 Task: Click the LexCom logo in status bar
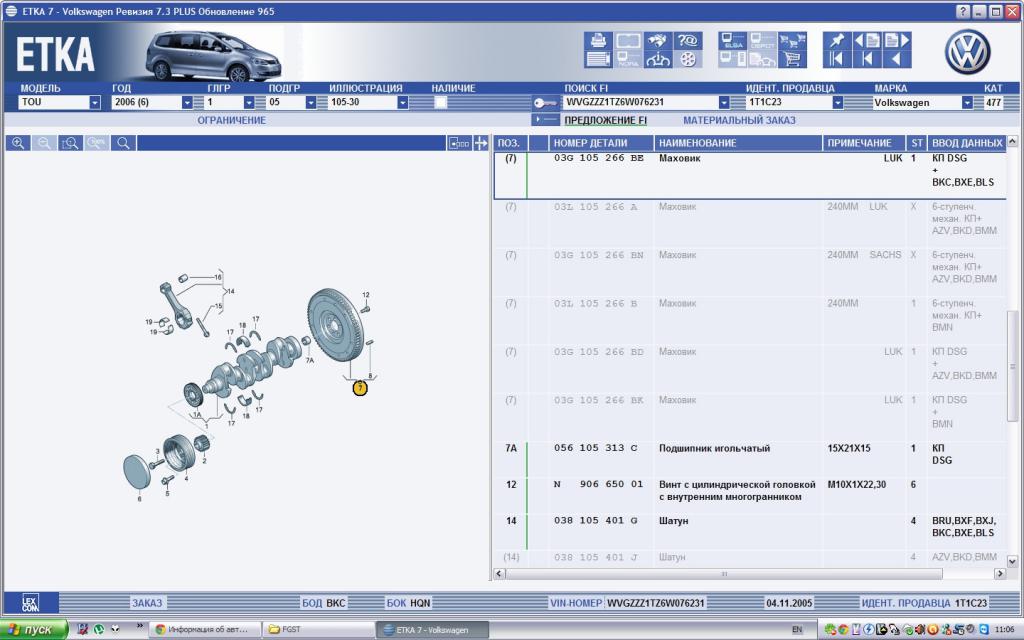tap(31, 603)
